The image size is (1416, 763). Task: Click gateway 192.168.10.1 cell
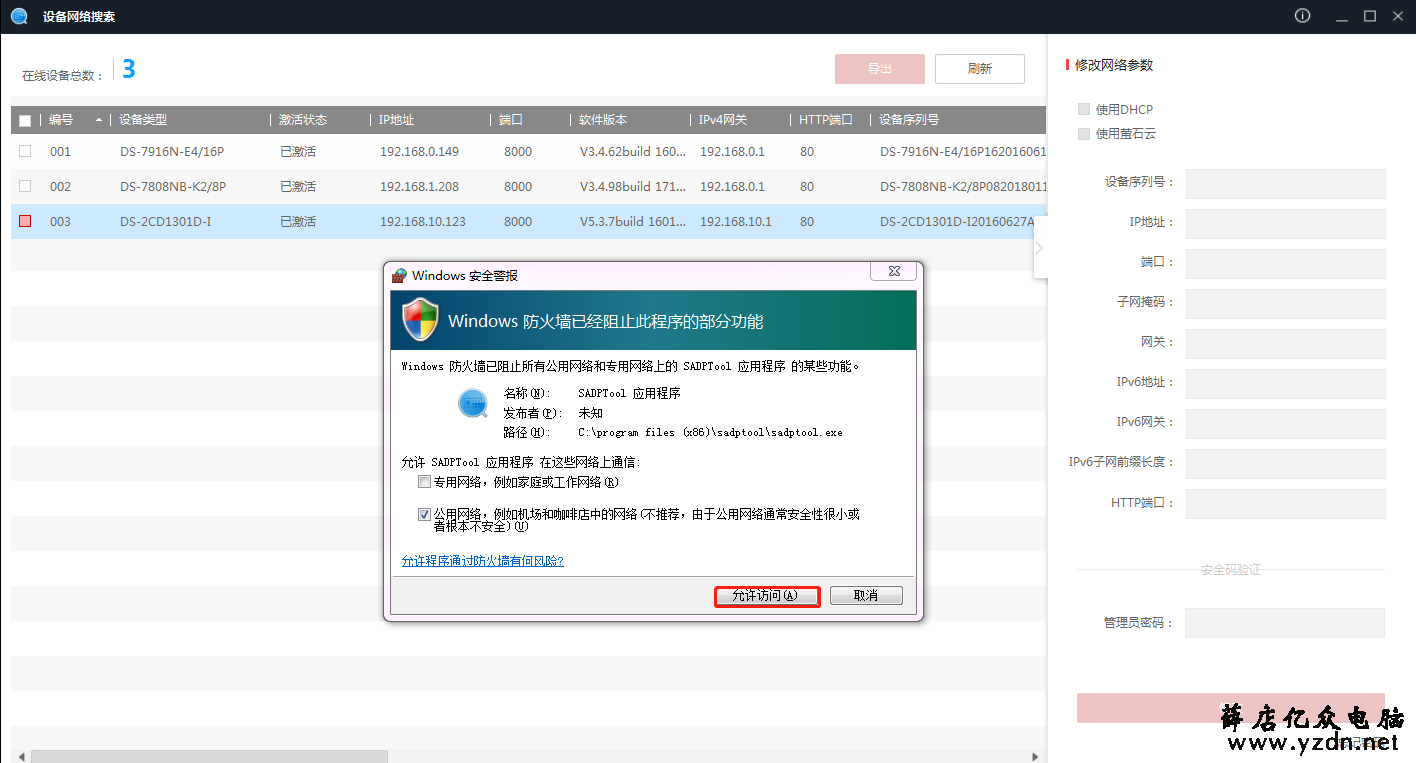click(736, 222)
